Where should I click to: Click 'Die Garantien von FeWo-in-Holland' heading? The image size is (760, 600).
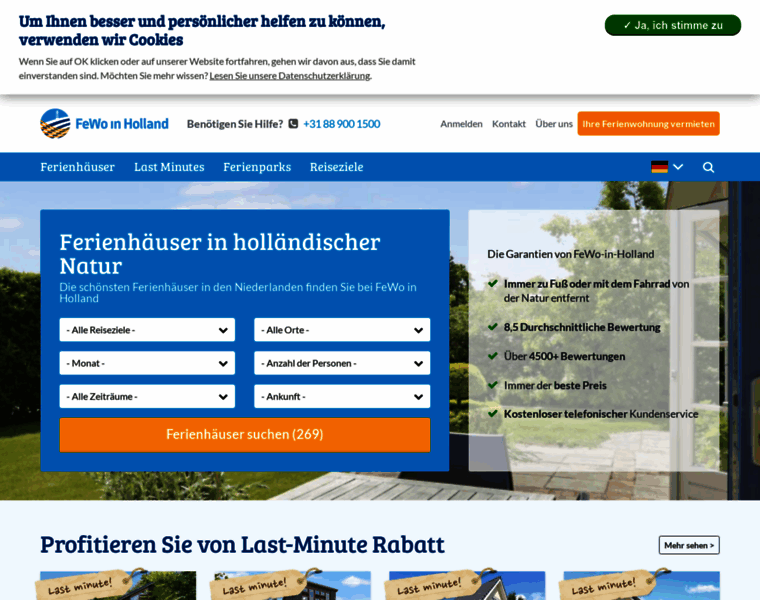pyautogui.click(x=571, y=254)
